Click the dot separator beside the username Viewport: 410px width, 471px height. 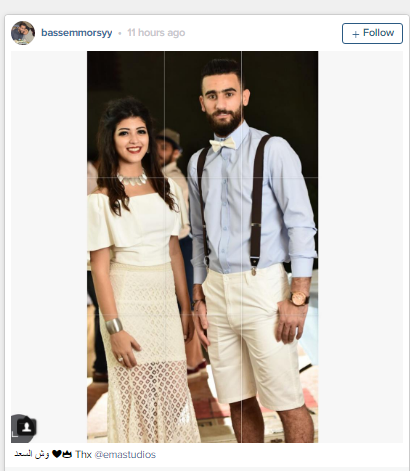coord(120,33)
